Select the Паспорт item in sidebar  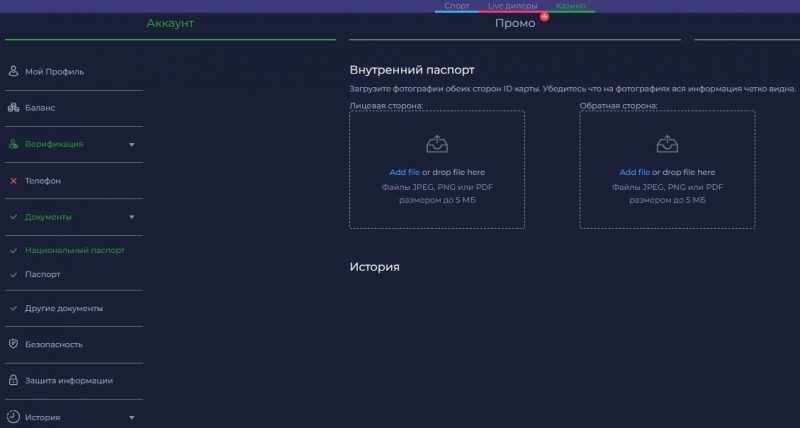(42, 273)
